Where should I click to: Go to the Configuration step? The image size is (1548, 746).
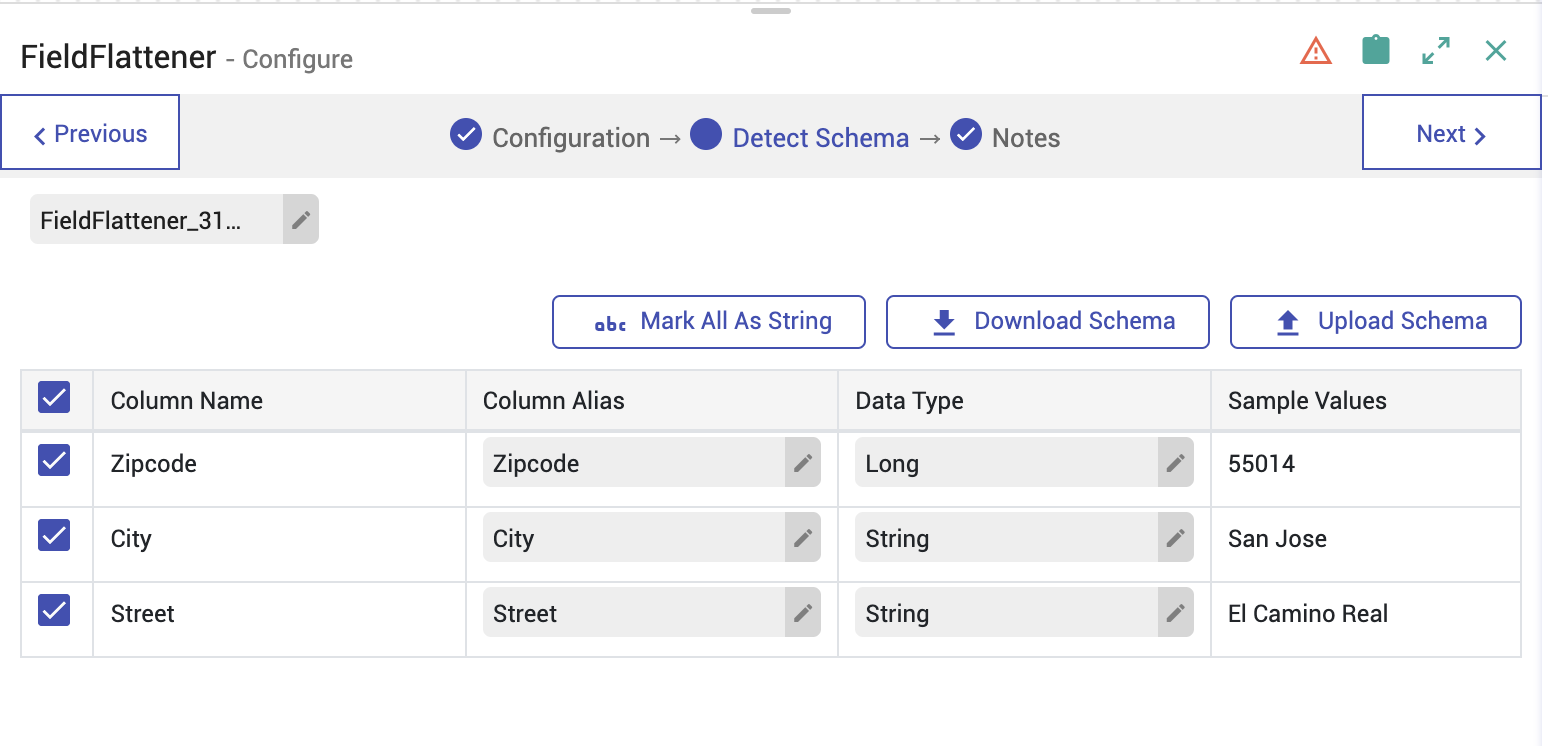(570, 138)
